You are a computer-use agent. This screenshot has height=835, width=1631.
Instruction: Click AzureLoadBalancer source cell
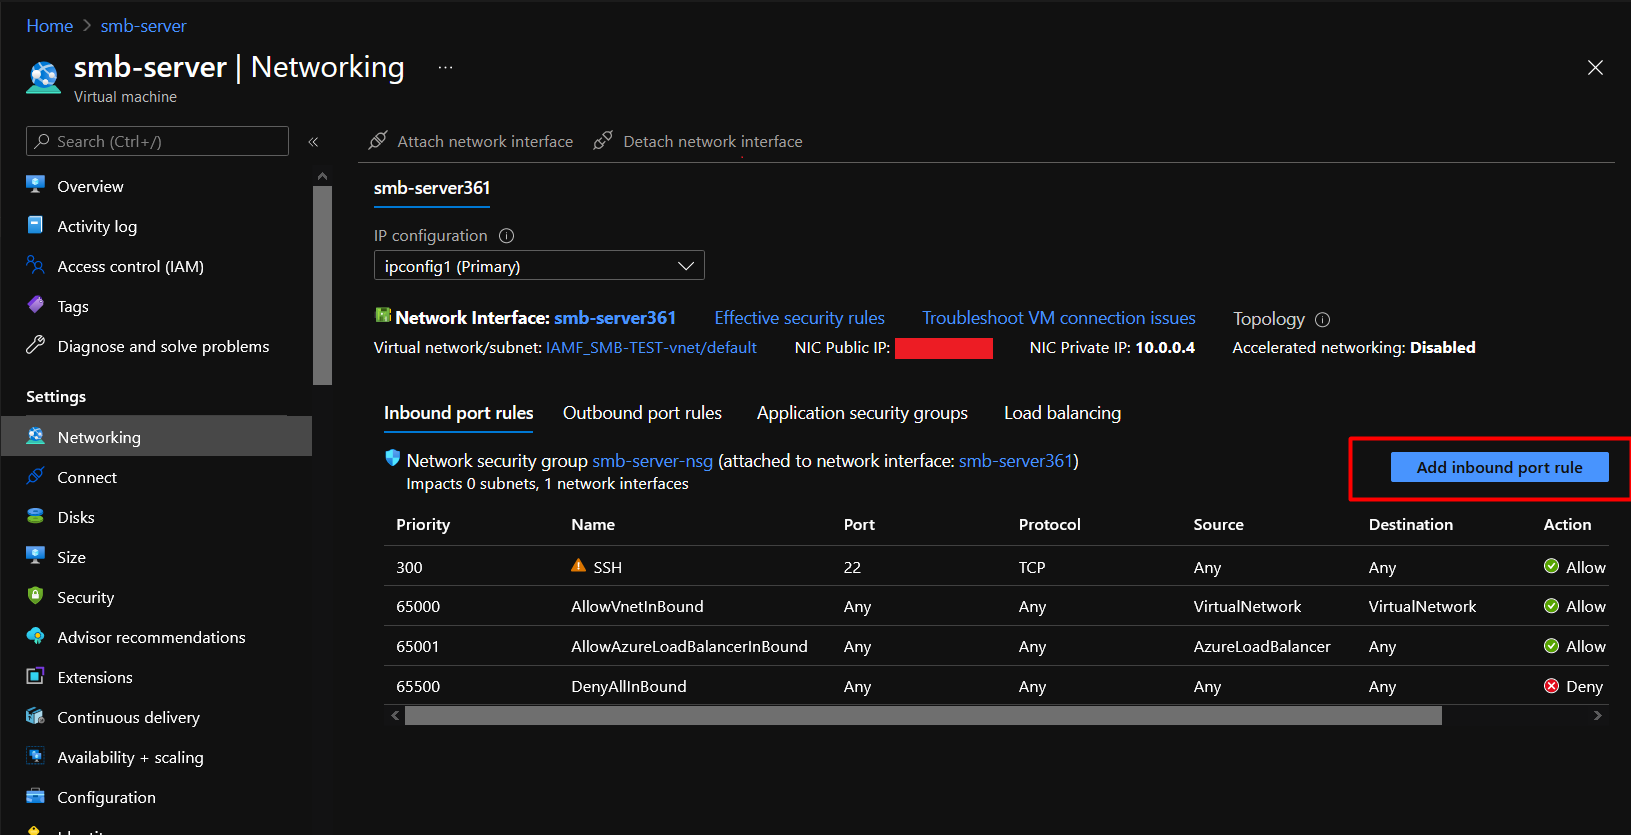[1262, 647]
